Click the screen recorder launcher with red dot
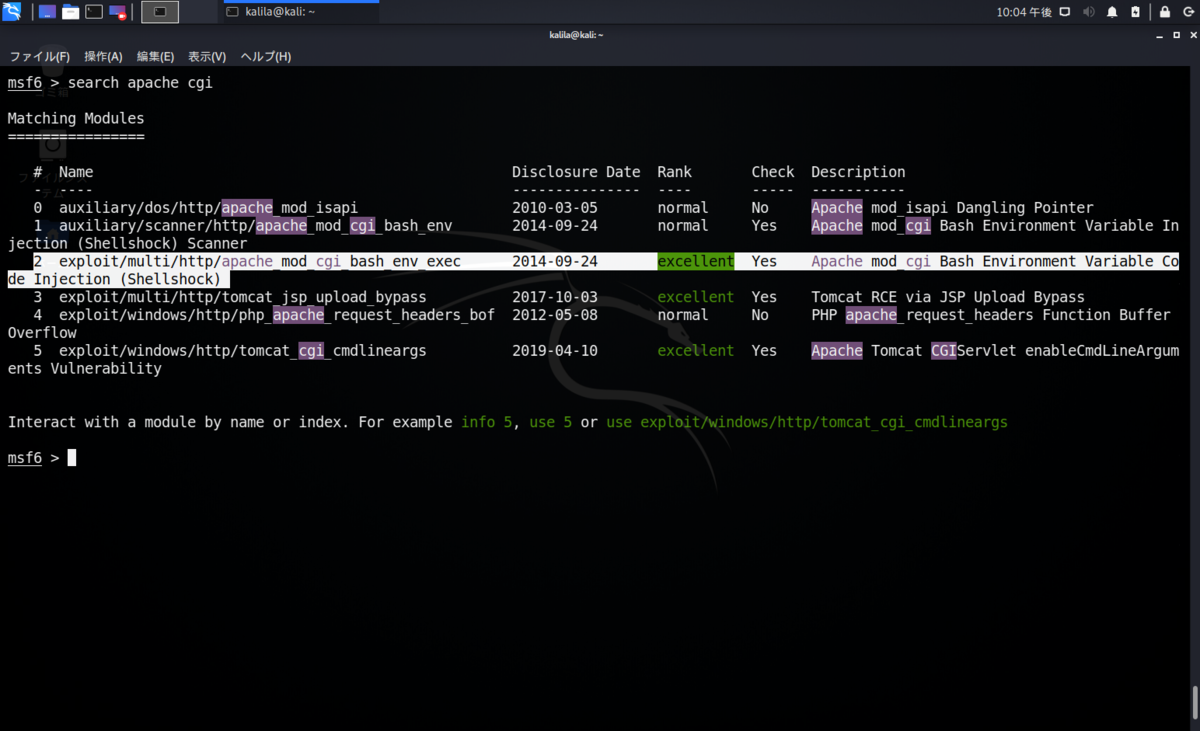Image resolution: width=1200 pixels, height=731 pixels. (117, 12)
